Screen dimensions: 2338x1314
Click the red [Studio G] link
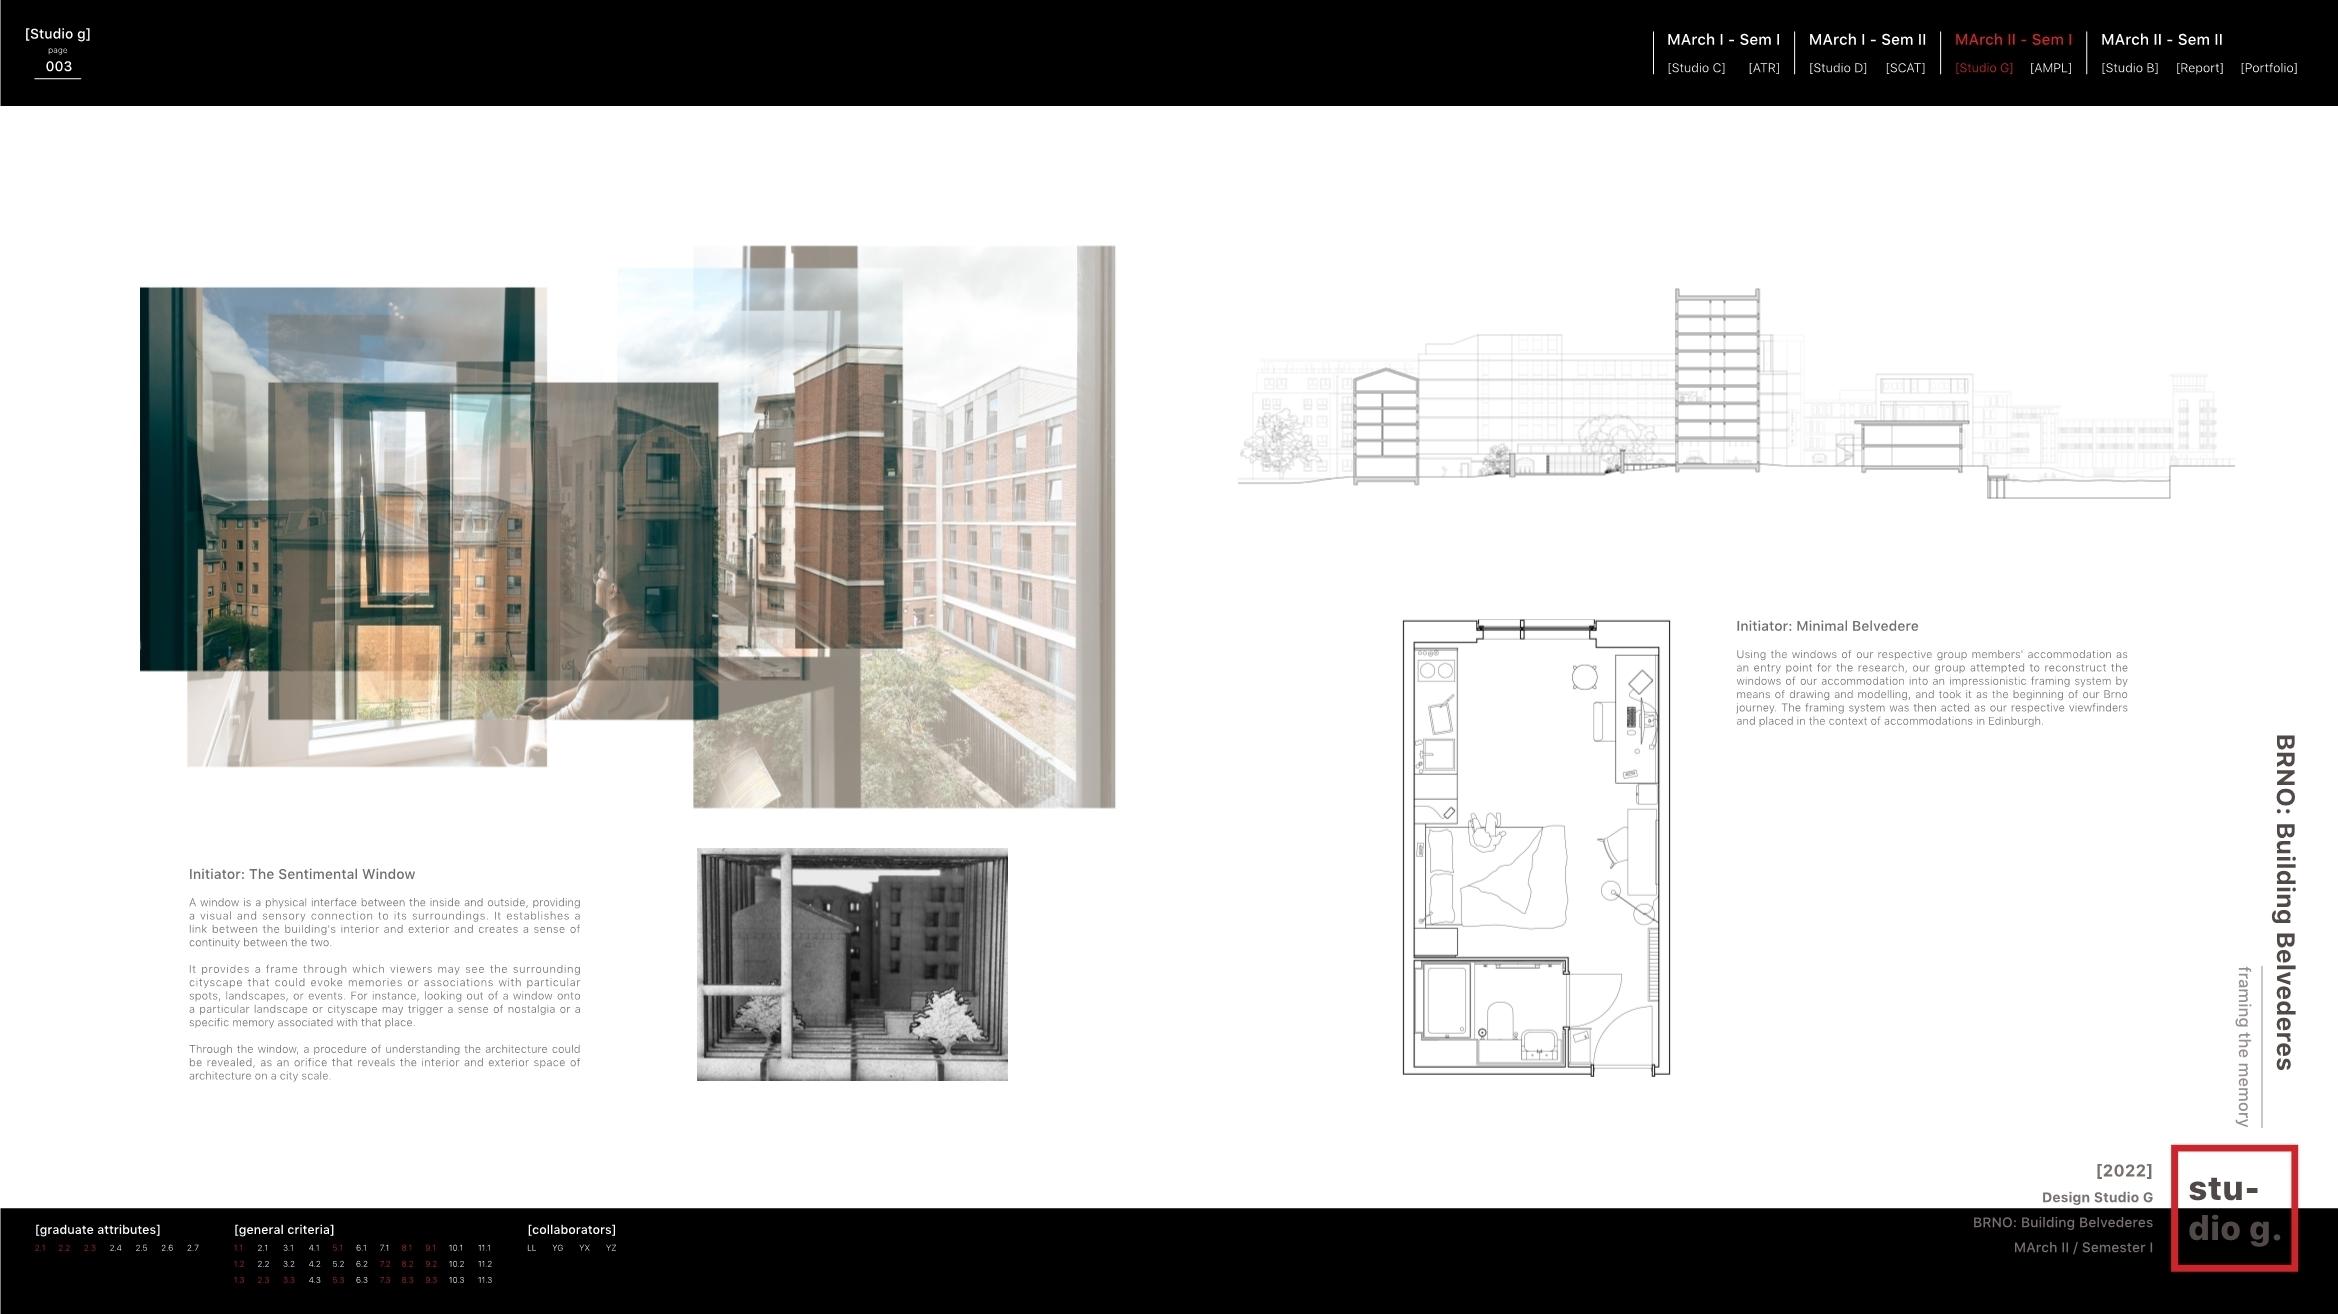(x=1983, y=68)
